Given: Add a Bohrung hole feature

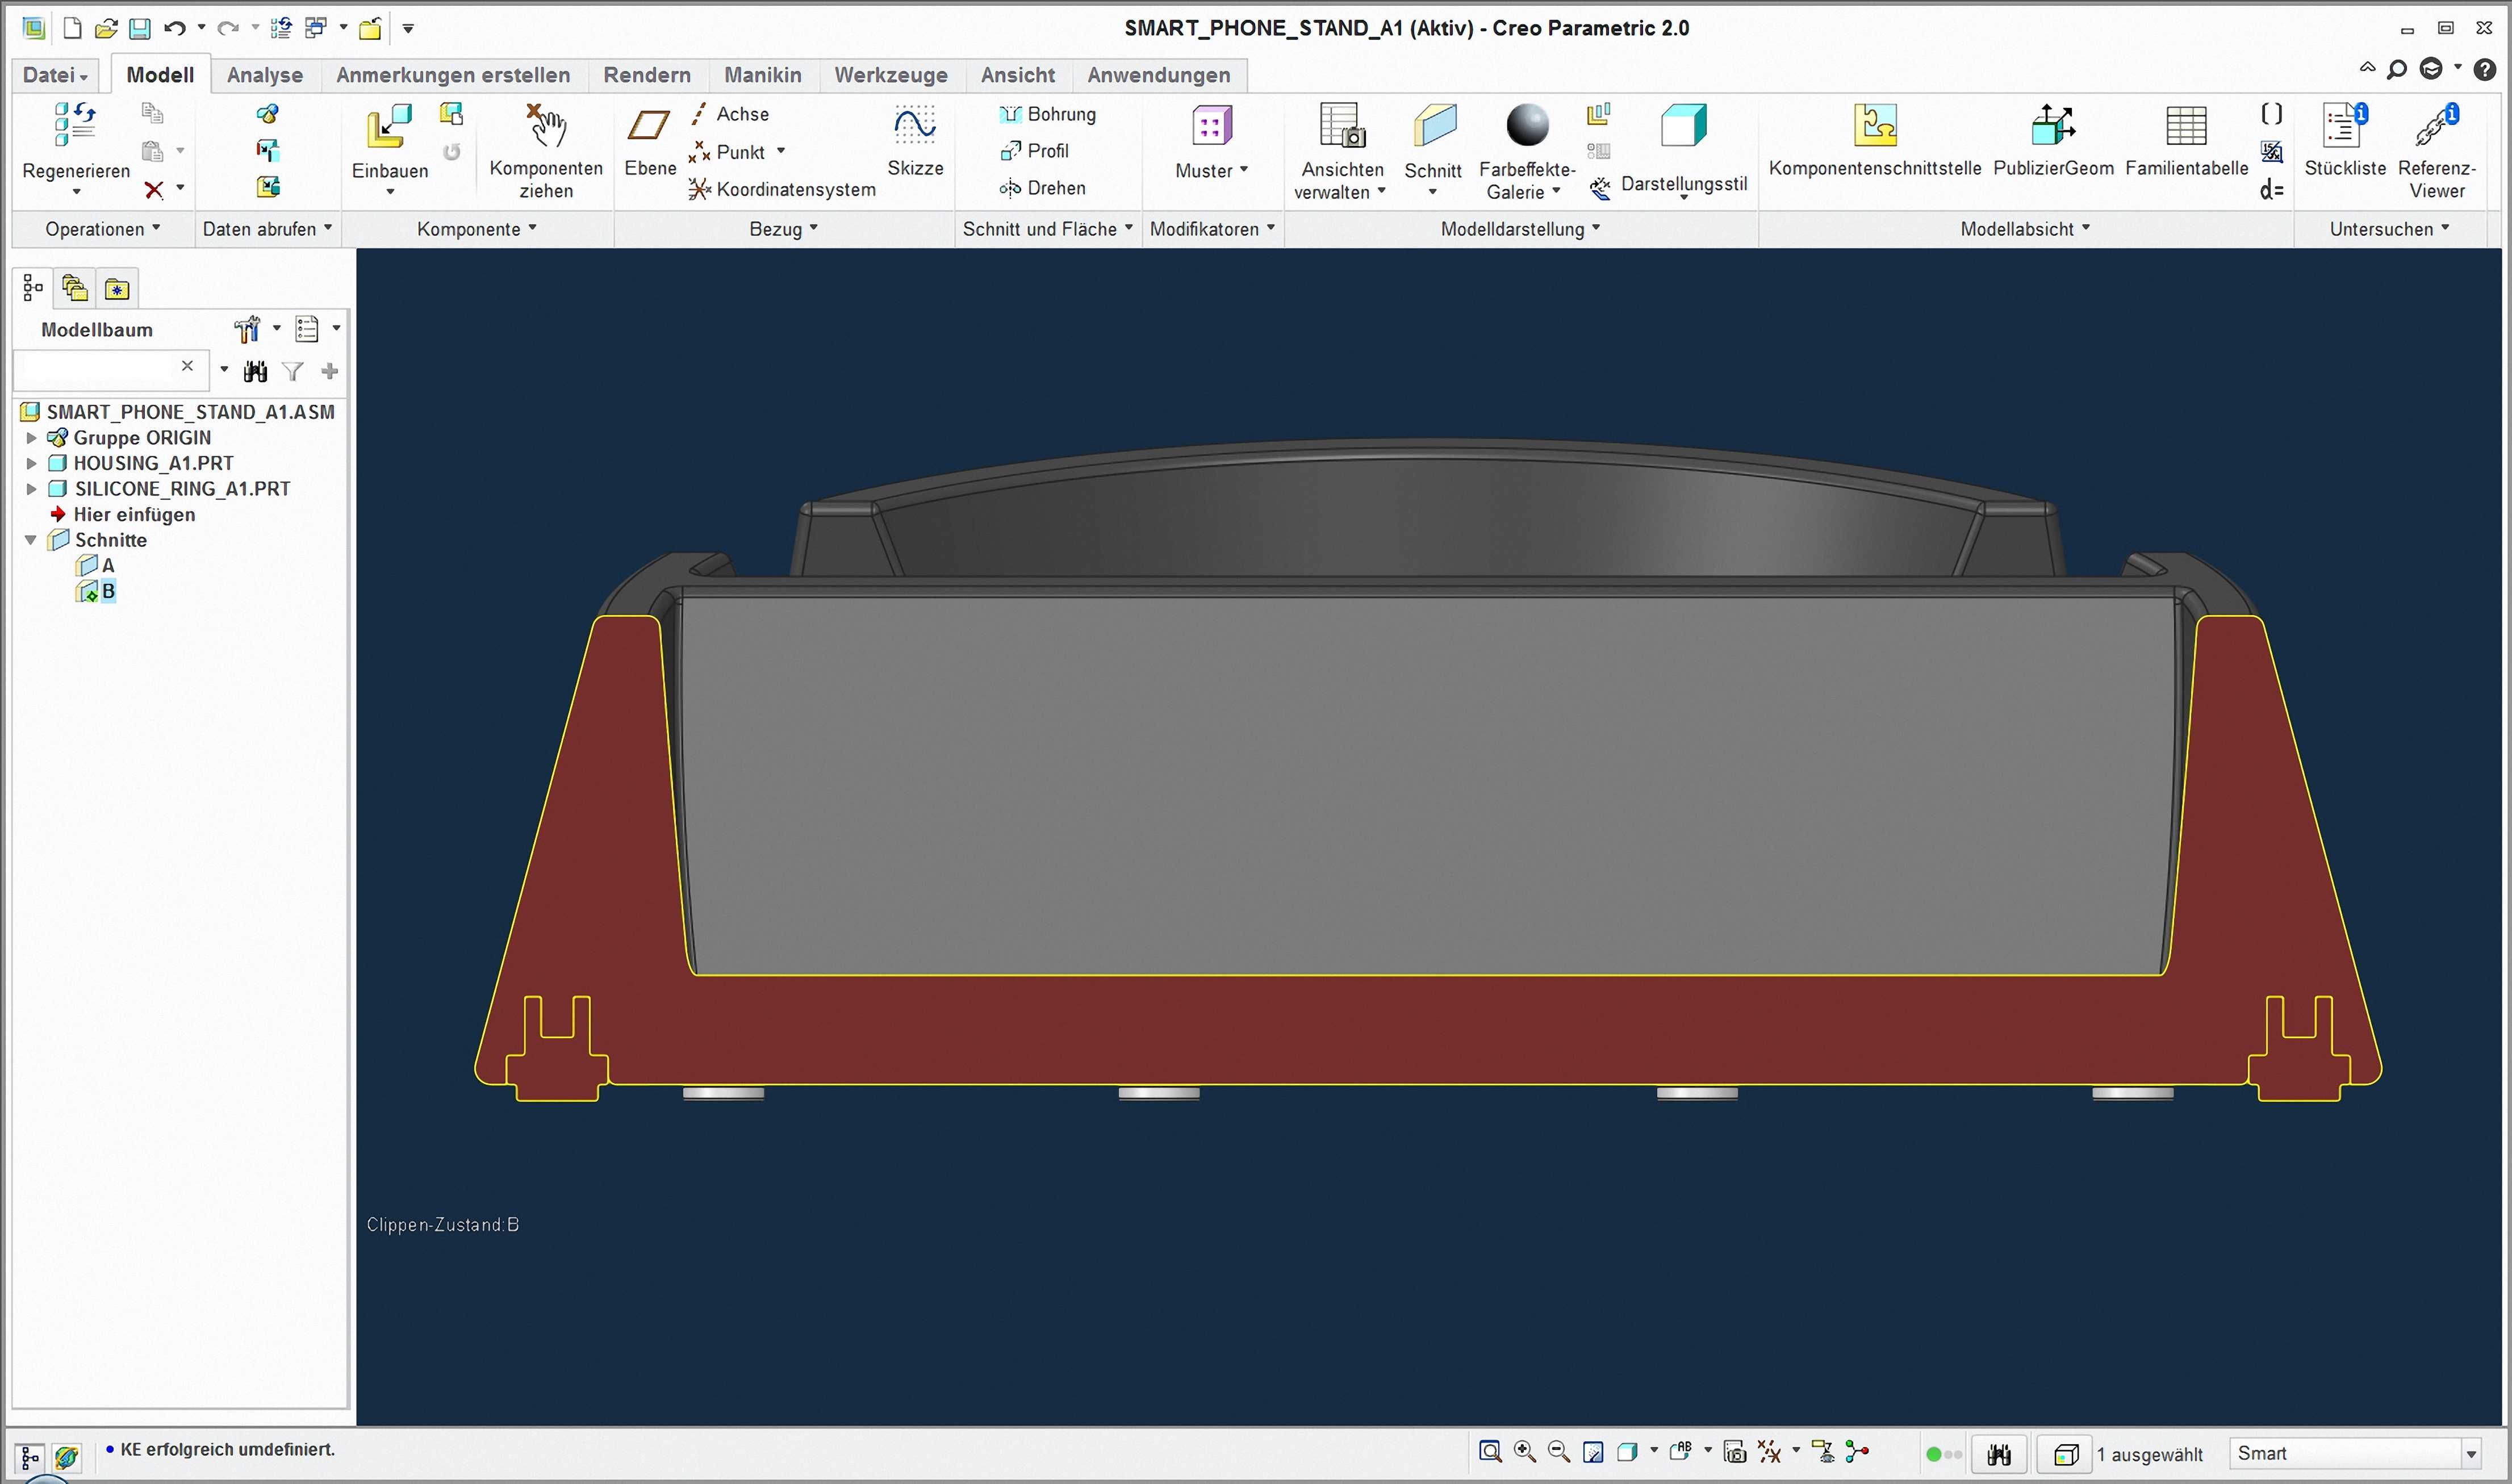Looking at the screenshot, I should (x=1048, y=114).
